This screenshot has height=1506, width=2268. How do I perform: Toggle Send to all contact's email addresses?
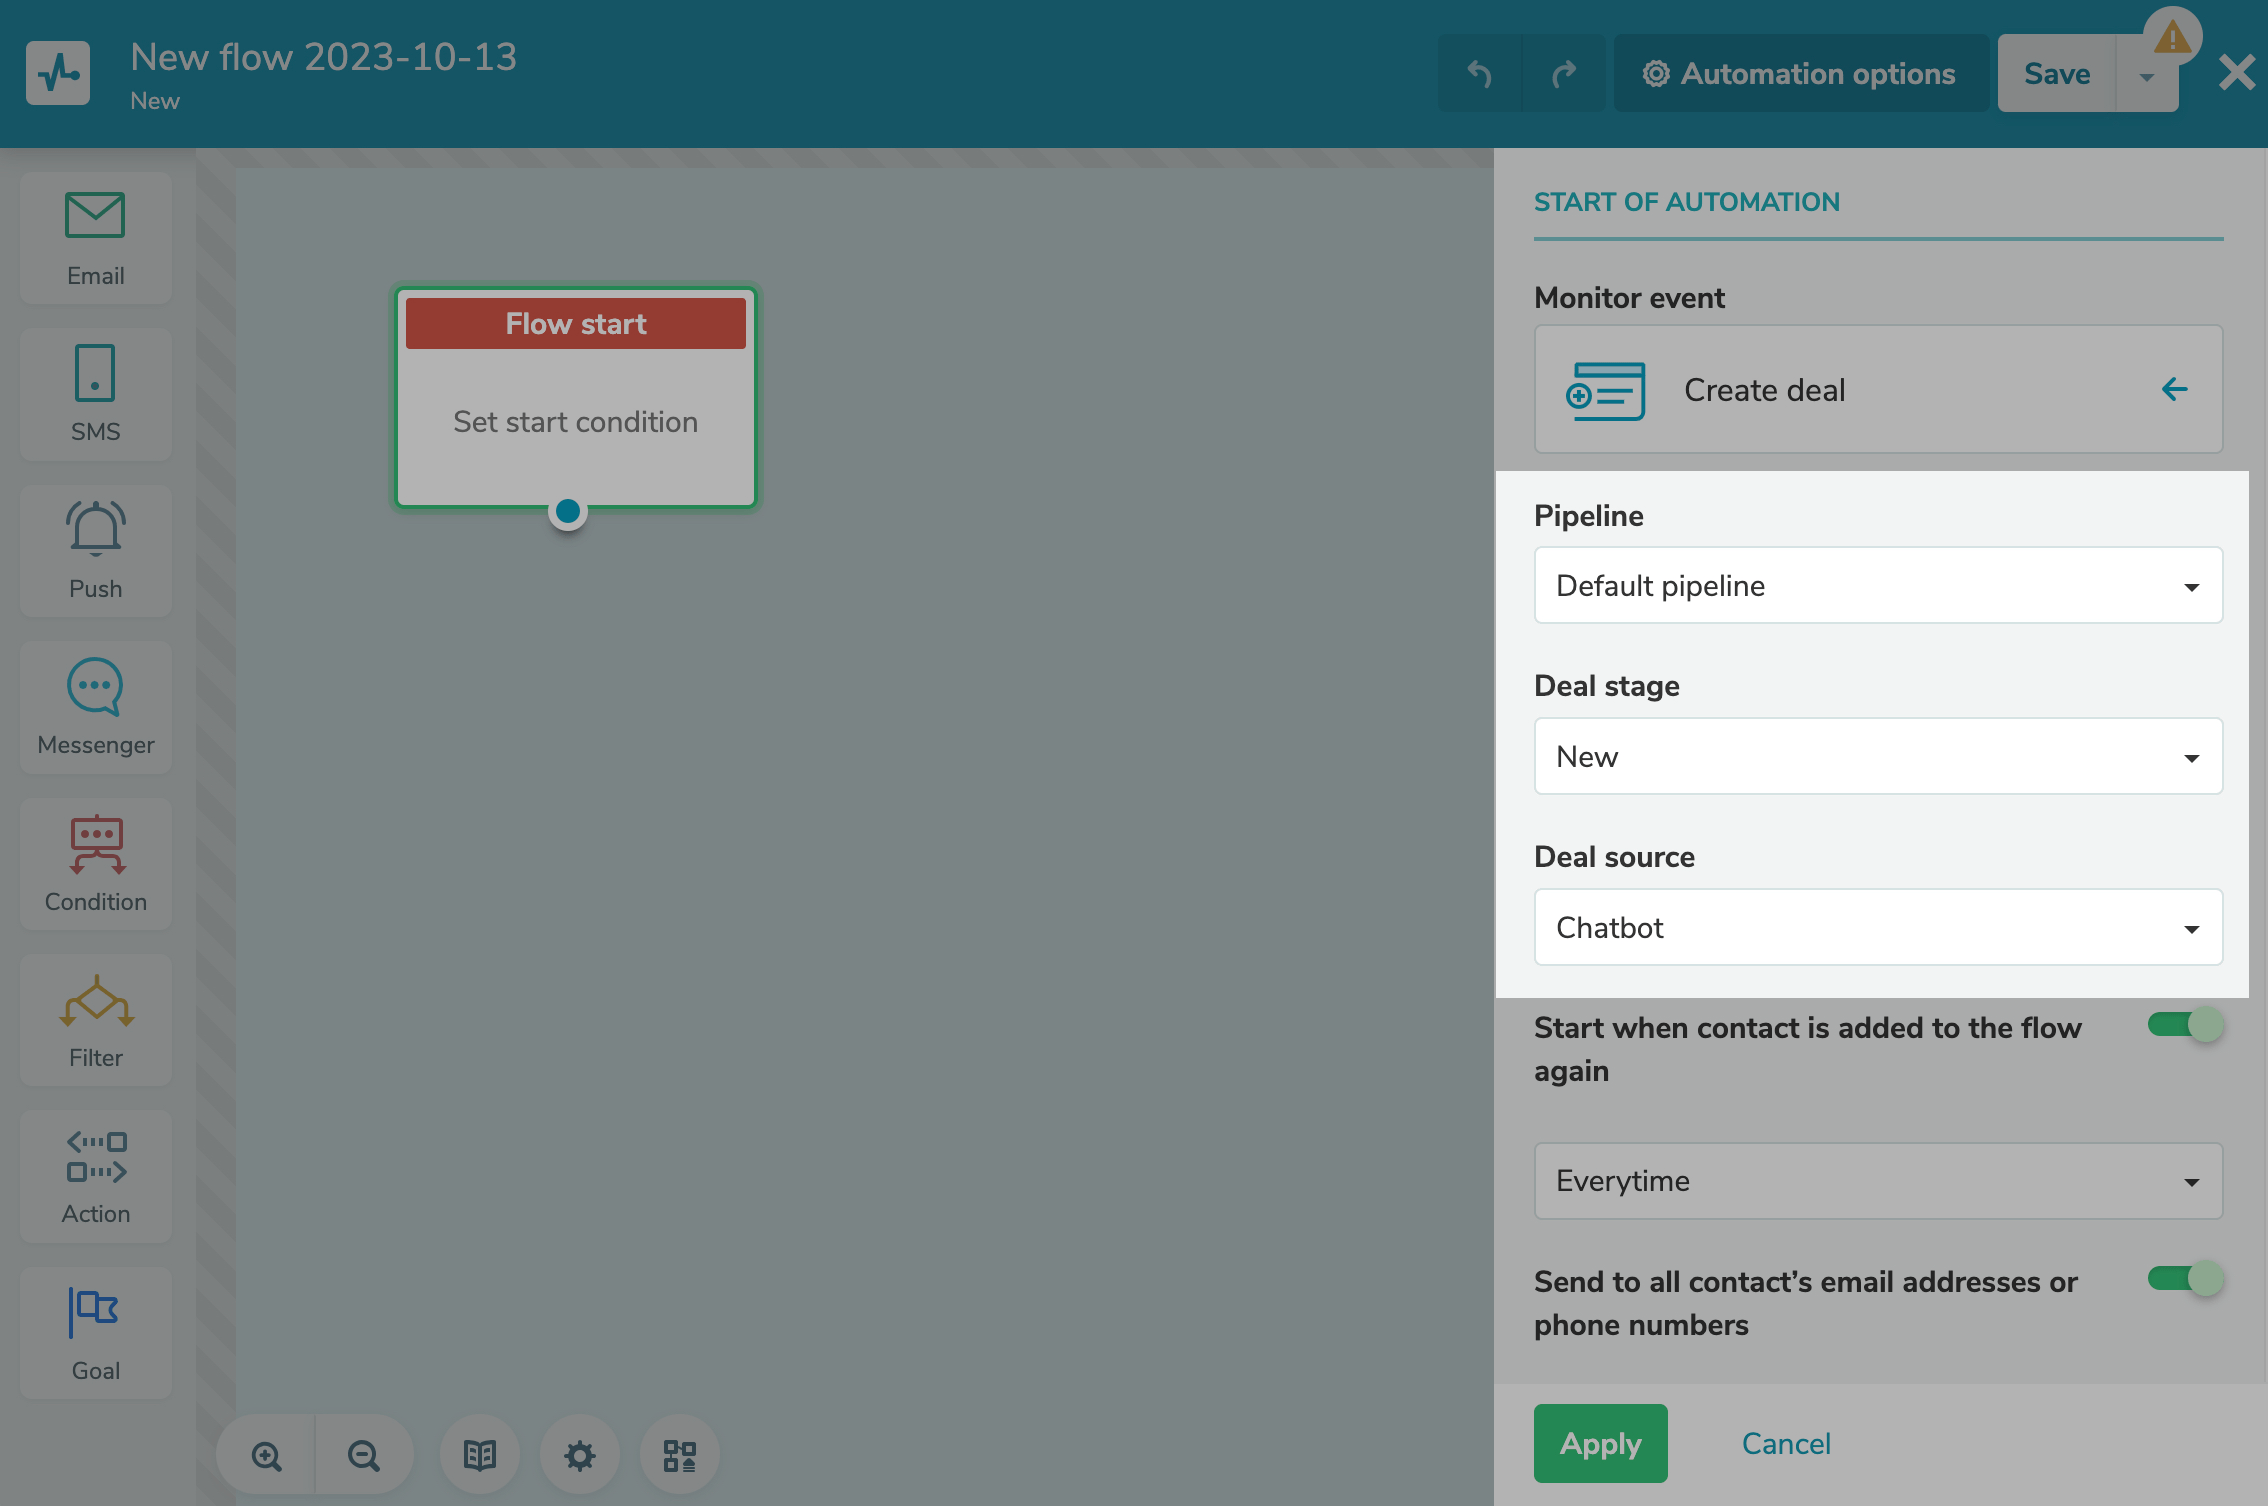2184,1279
